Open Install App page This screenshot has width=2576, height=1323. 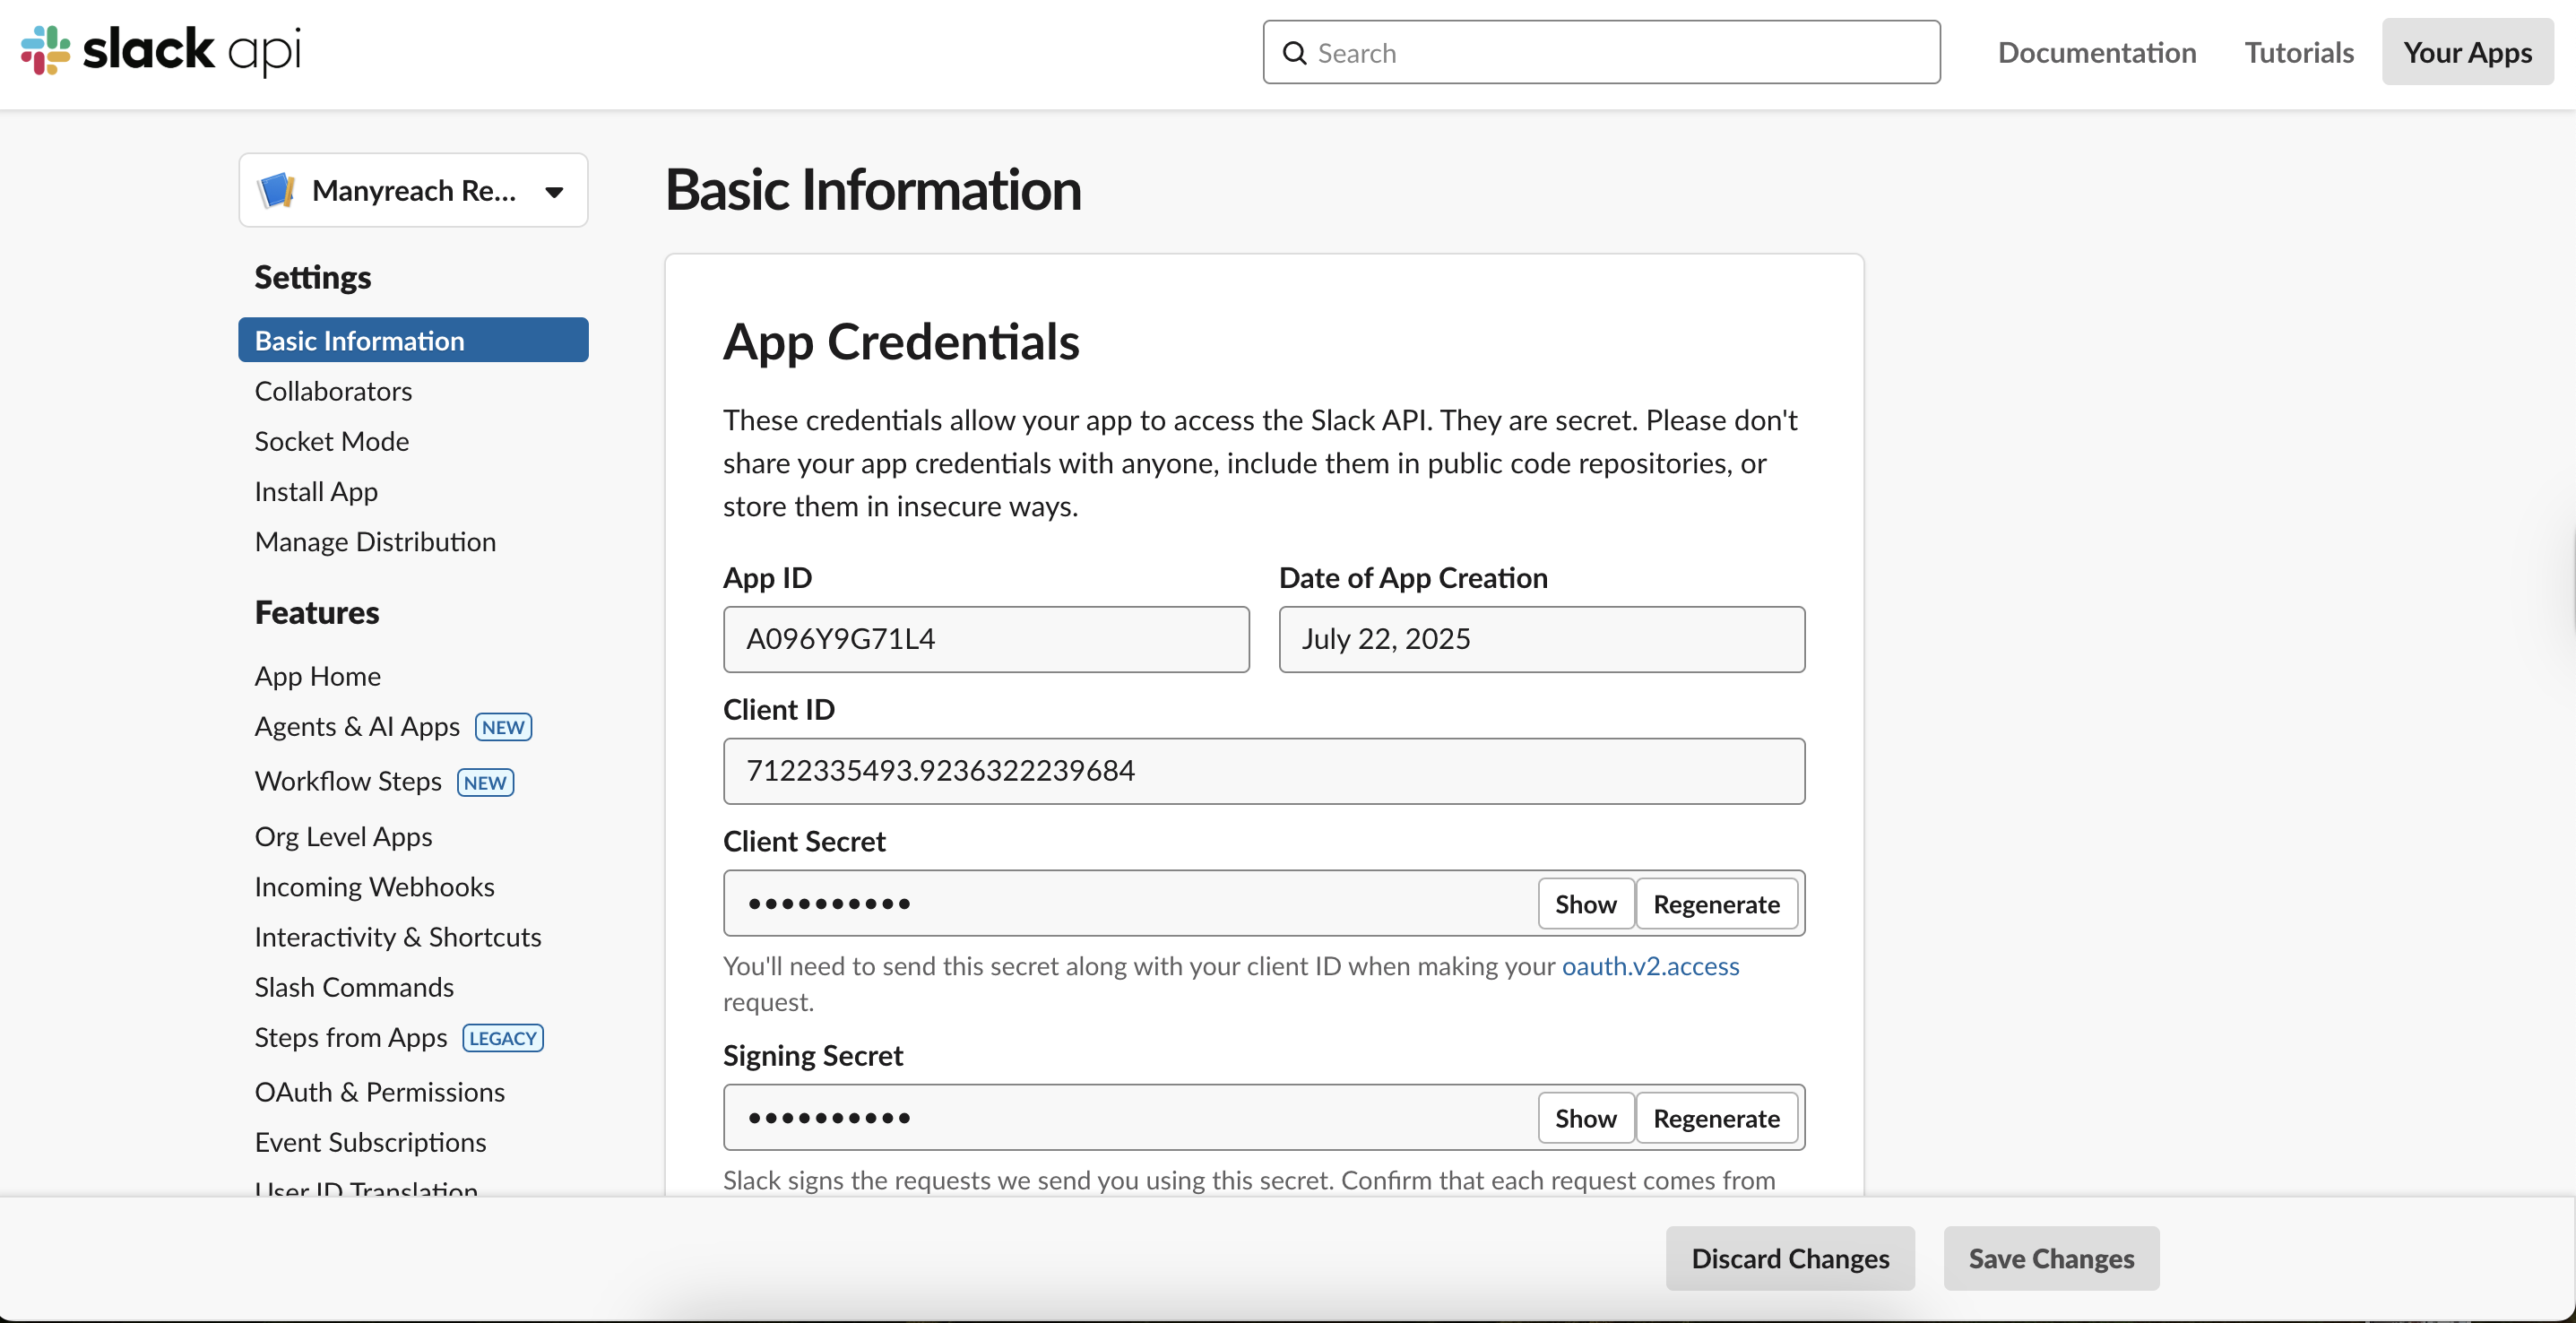316,491
